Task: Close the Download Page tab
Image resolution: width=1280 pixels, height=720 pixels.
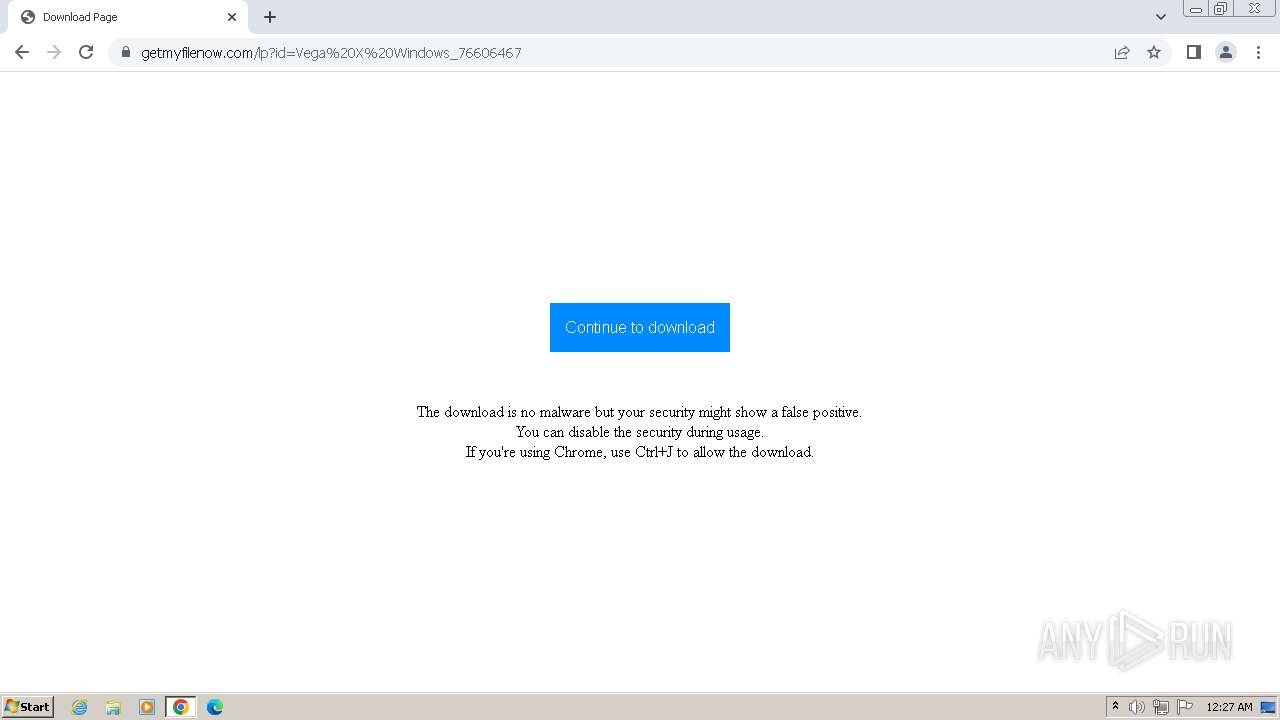Action: click(232, 17)
